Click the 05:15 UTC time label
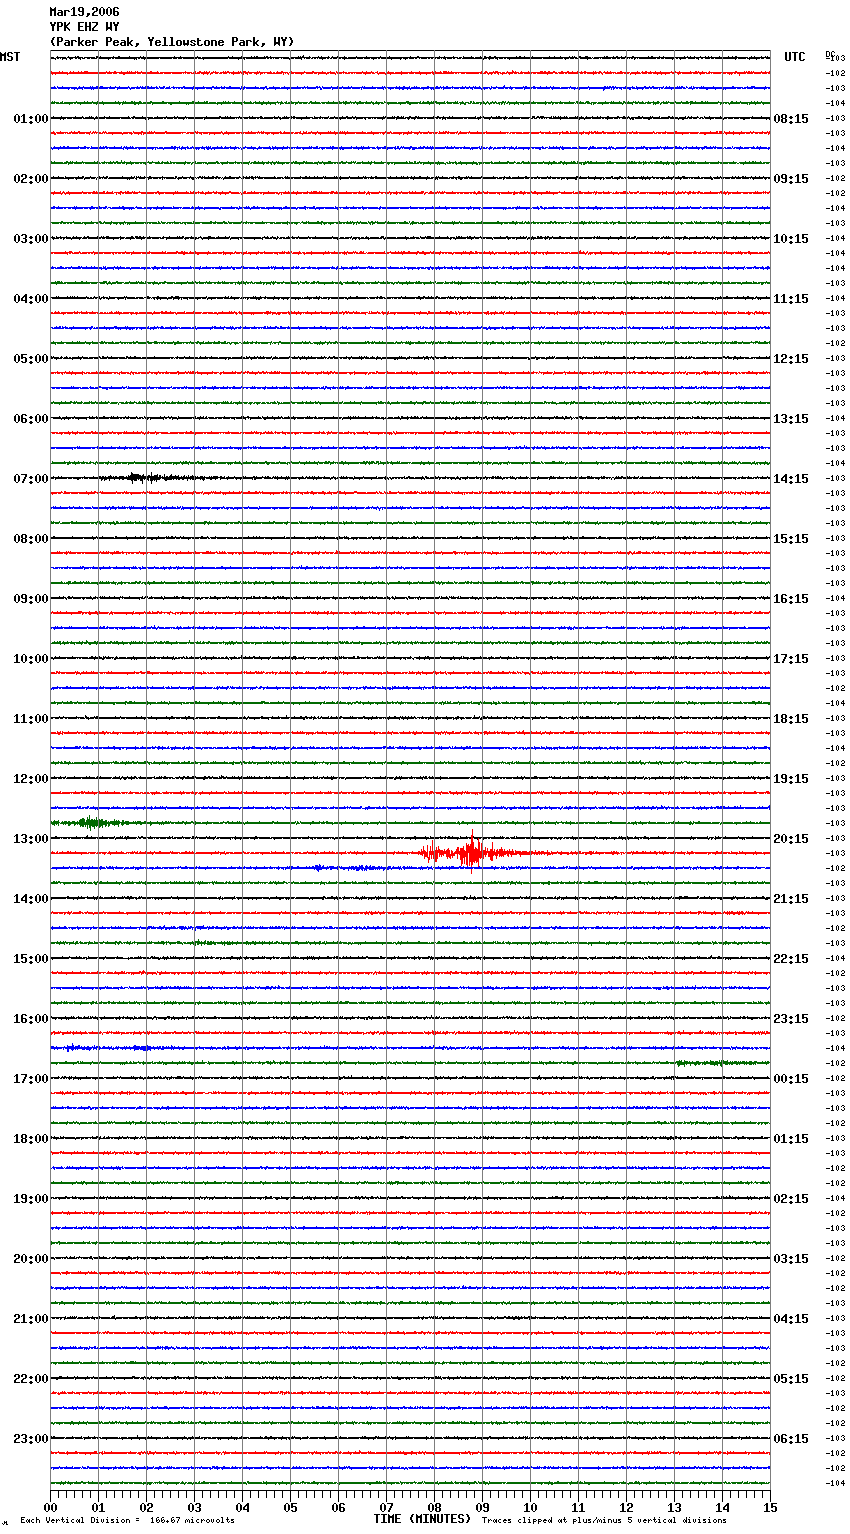 pos(791,1379)
